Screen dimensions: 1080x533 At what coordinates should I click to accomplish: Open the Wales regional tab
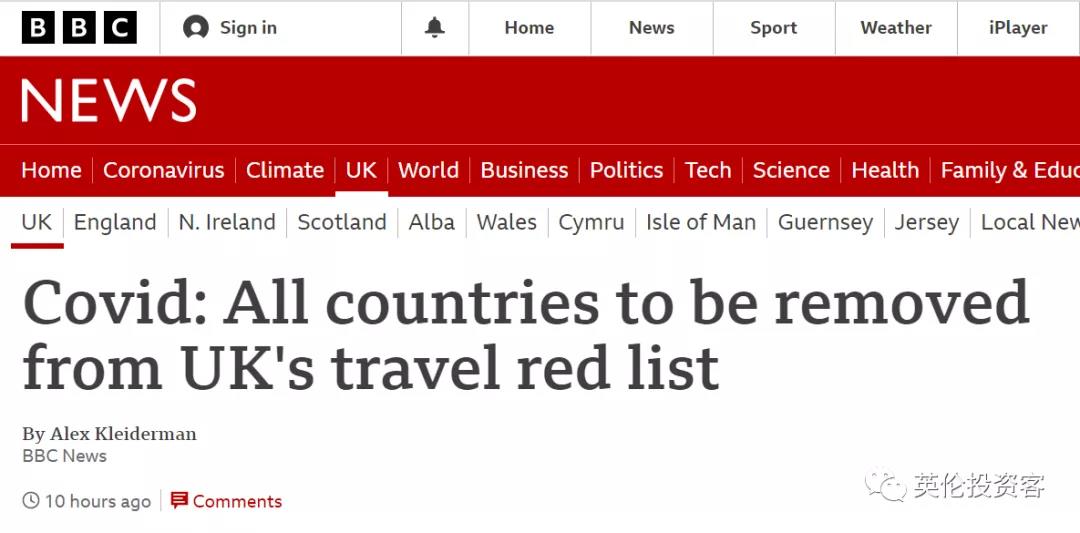click(506, 222)
